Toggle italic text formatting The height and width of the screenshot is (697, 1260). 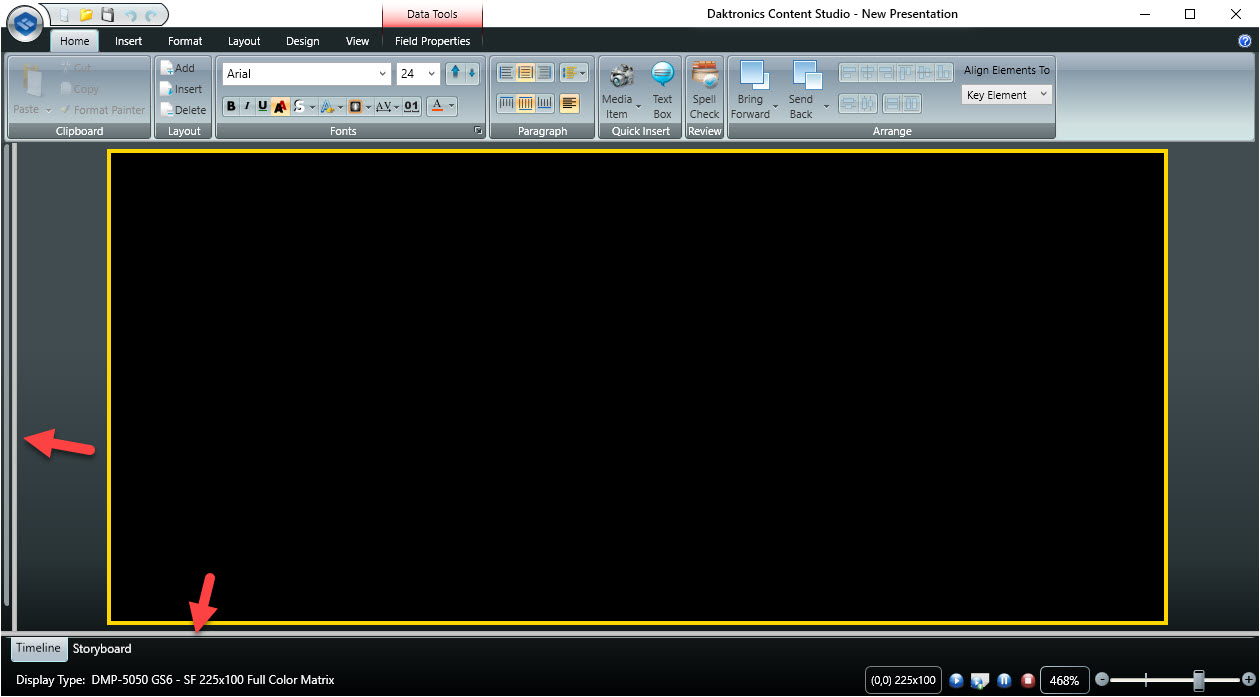pyautogui.click(x=247, y=106)
